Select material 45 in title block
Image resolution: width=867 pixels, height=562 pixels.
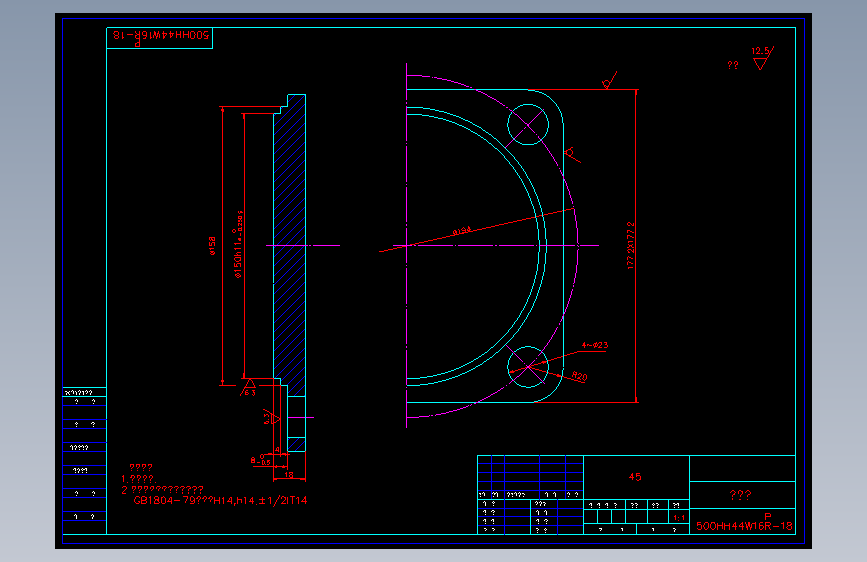pyautogui.click(x=635, y=477)
